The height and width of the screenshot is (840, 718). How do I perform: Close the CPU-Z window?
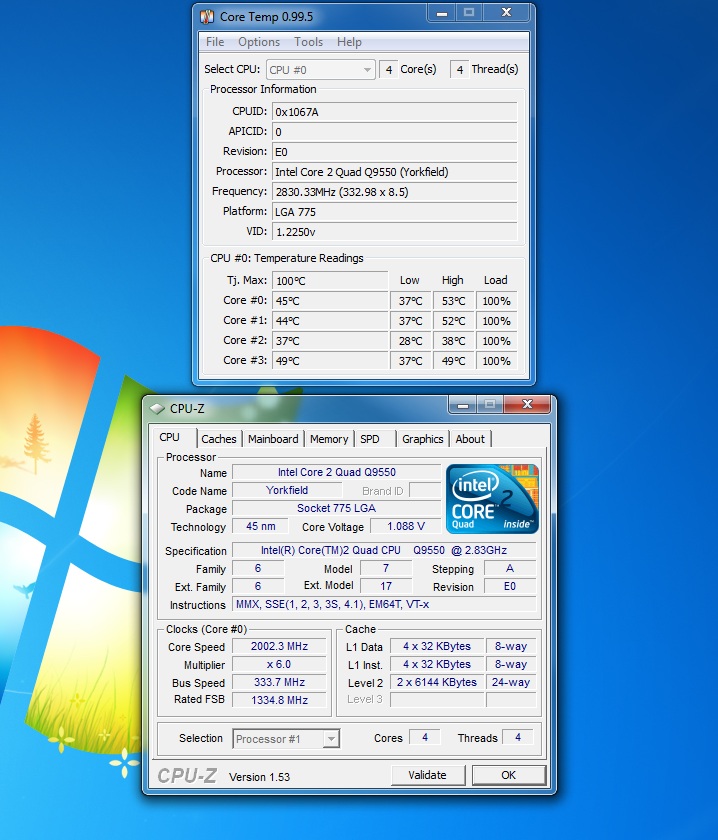(x=527, y=405)
